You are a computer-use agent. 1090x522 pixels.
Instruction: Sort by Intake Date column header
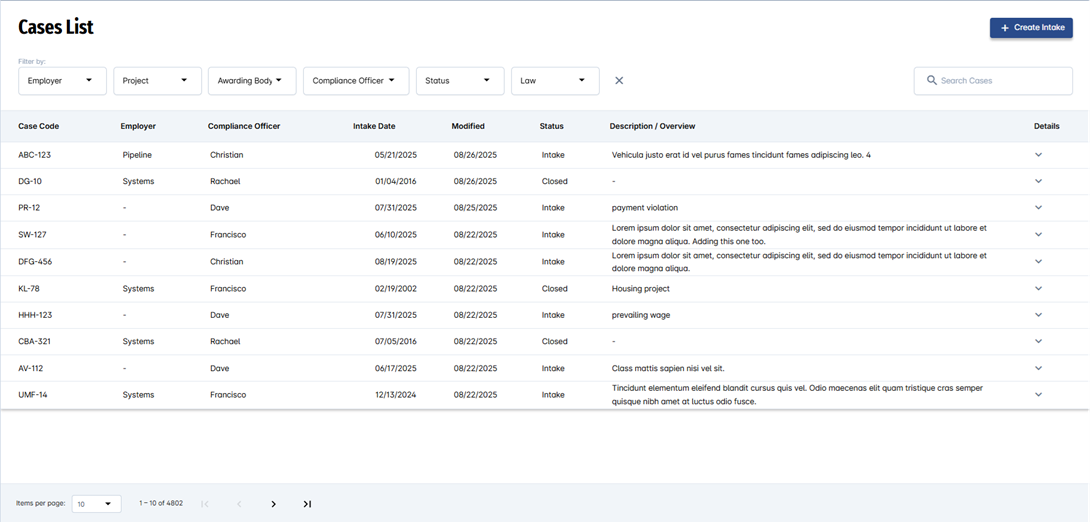point(374,127)
